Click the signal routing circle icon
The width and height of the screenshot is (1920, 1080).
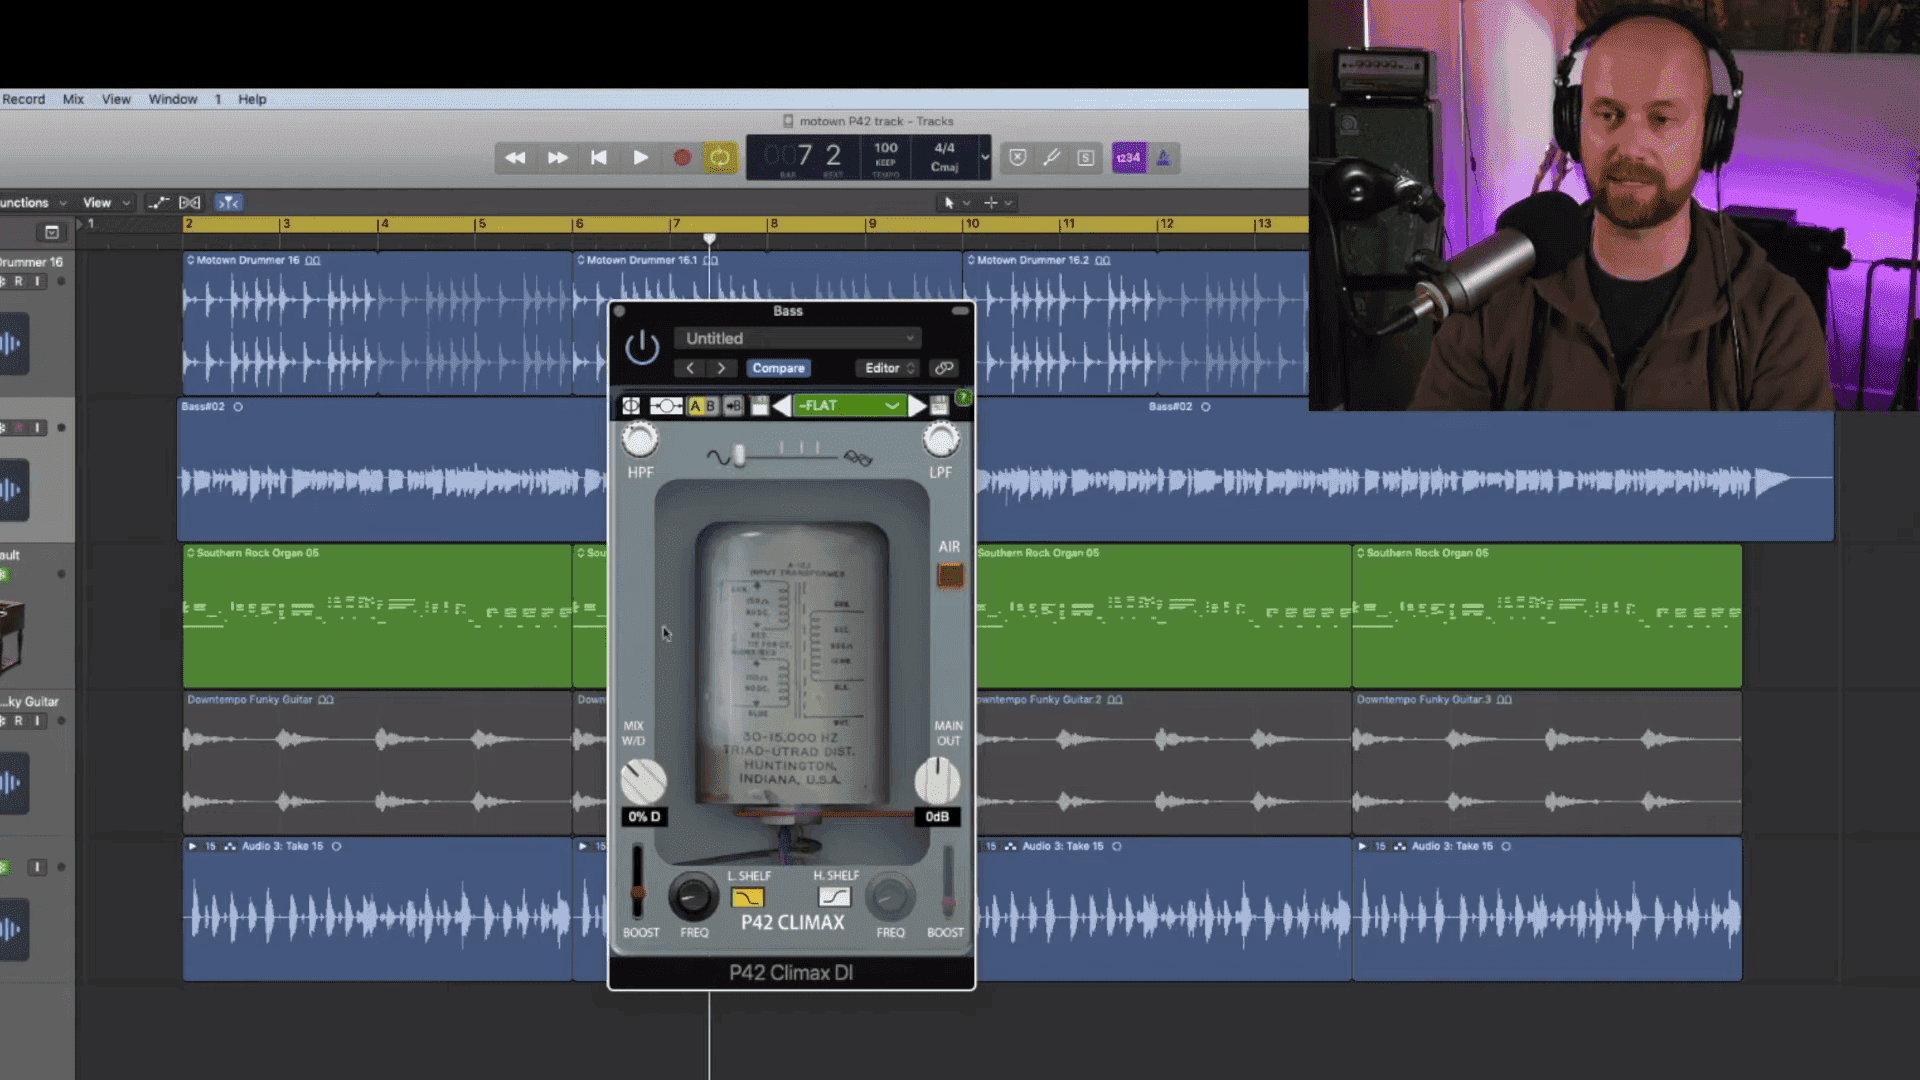pos(666,405)
